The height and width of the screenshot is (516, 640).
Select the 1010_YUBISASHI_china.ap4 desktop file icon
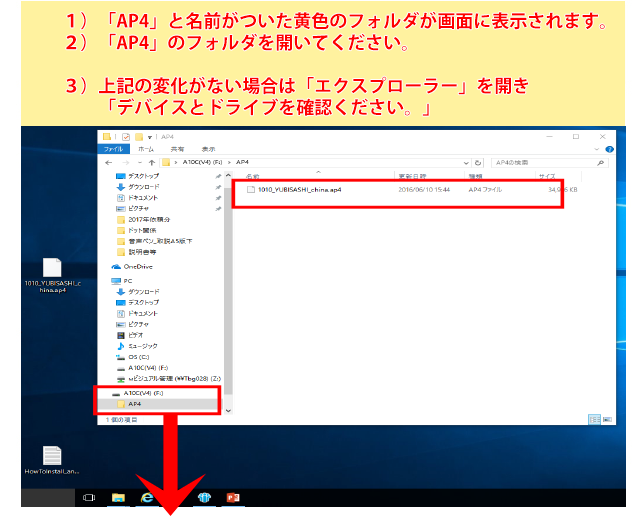pos(52,270)
